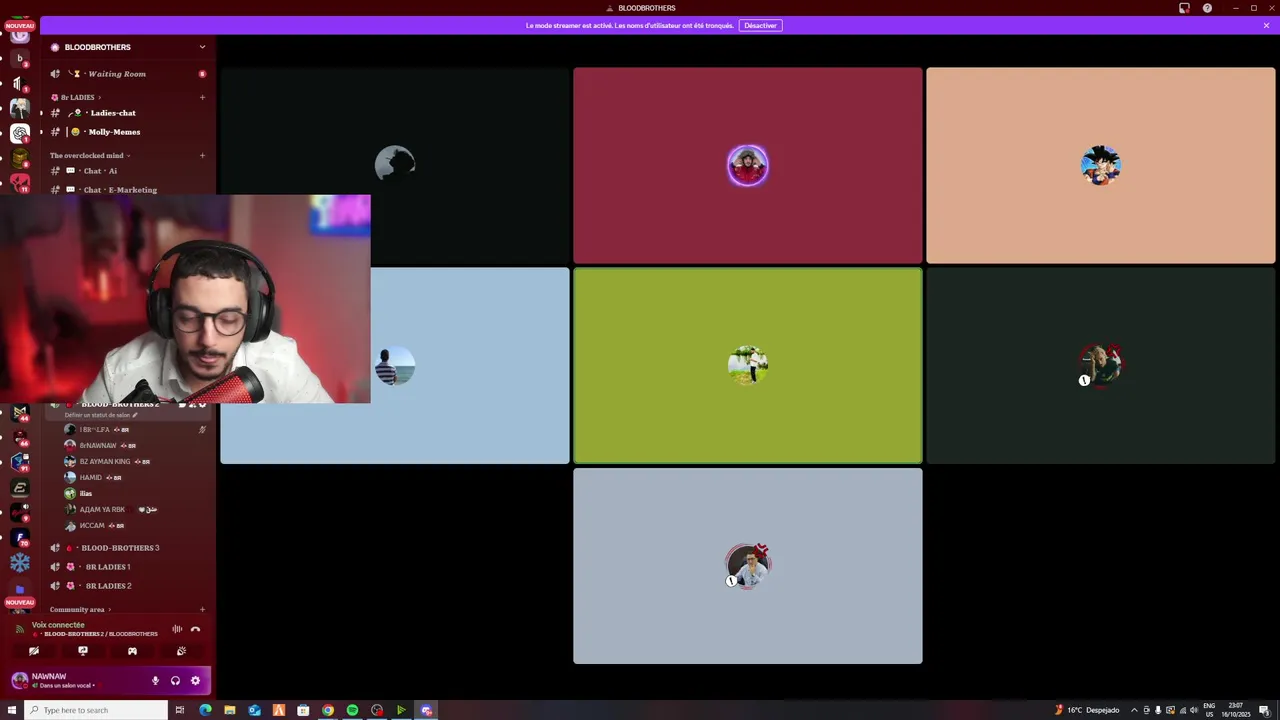Open the server folder icon above NOUVEAU
The image size is (1280, 720).
coord(19,589)
